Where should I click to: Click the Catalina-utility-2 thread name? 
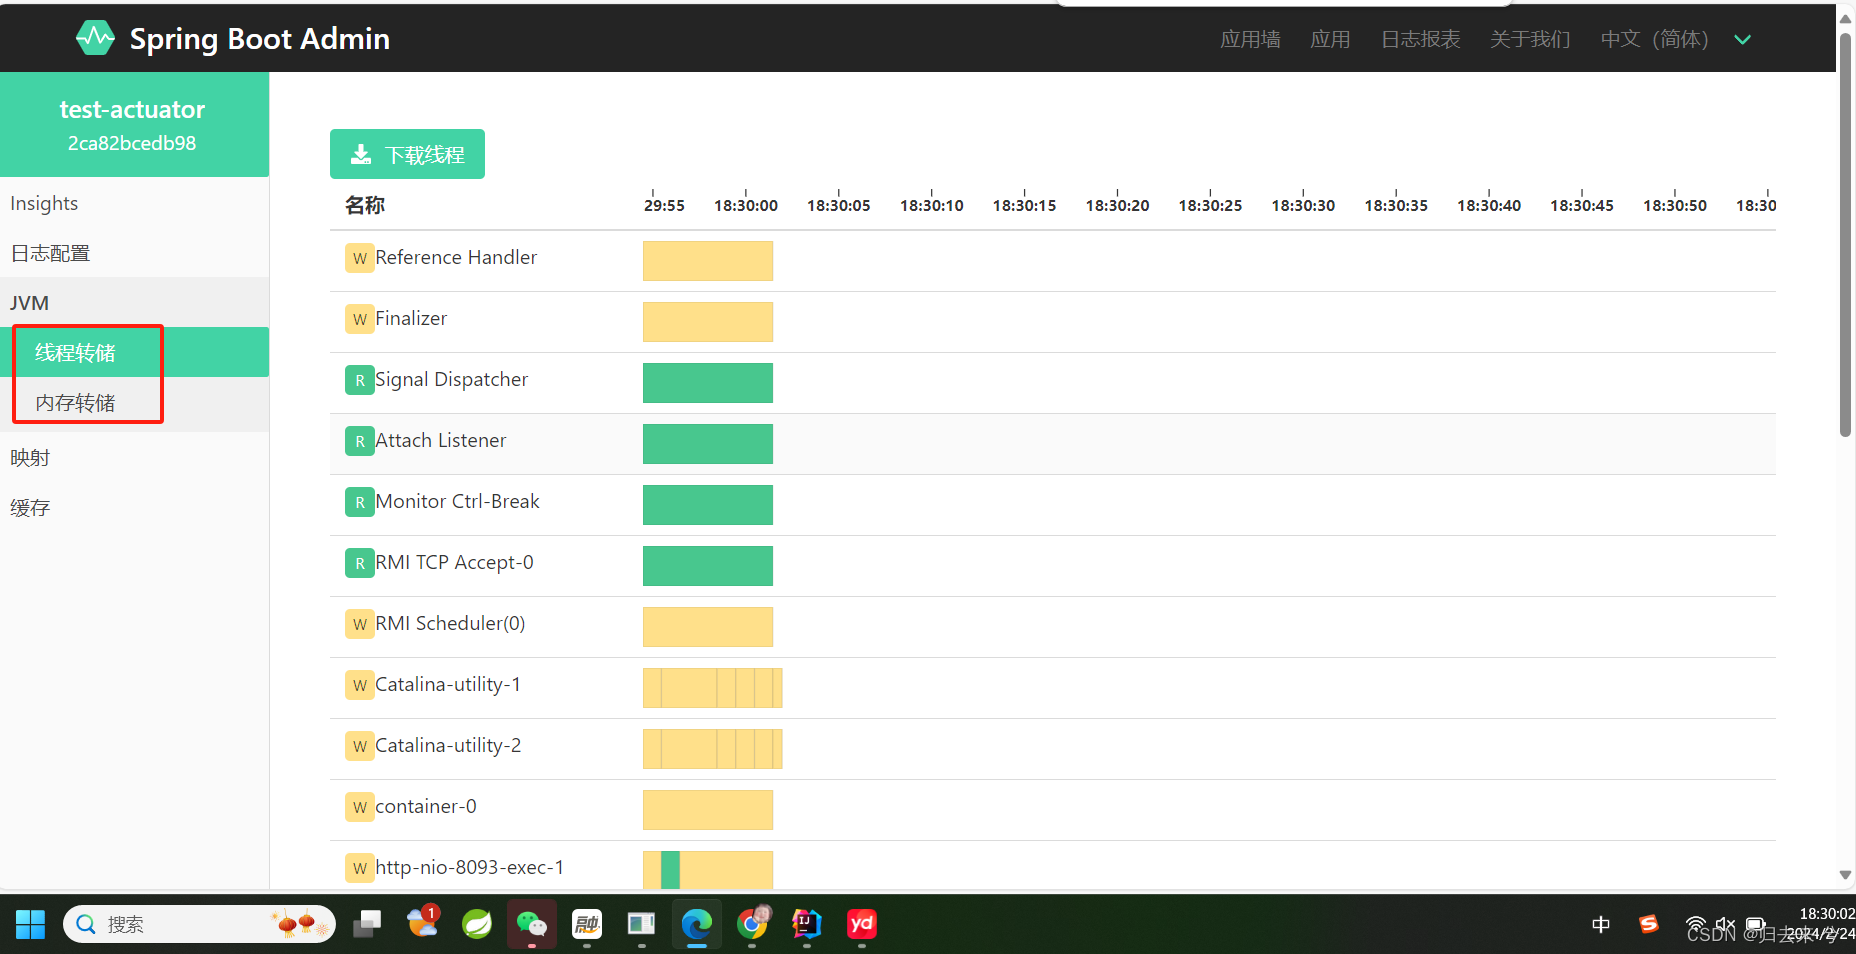coord(448,746)
